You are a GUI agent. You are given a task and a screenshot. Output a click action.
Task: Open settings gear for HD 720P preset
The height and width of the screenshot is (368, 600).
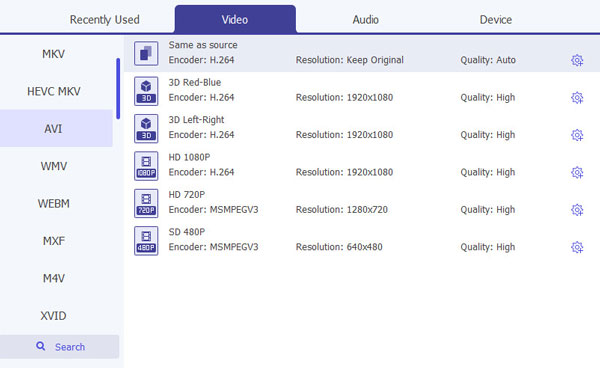577,210
